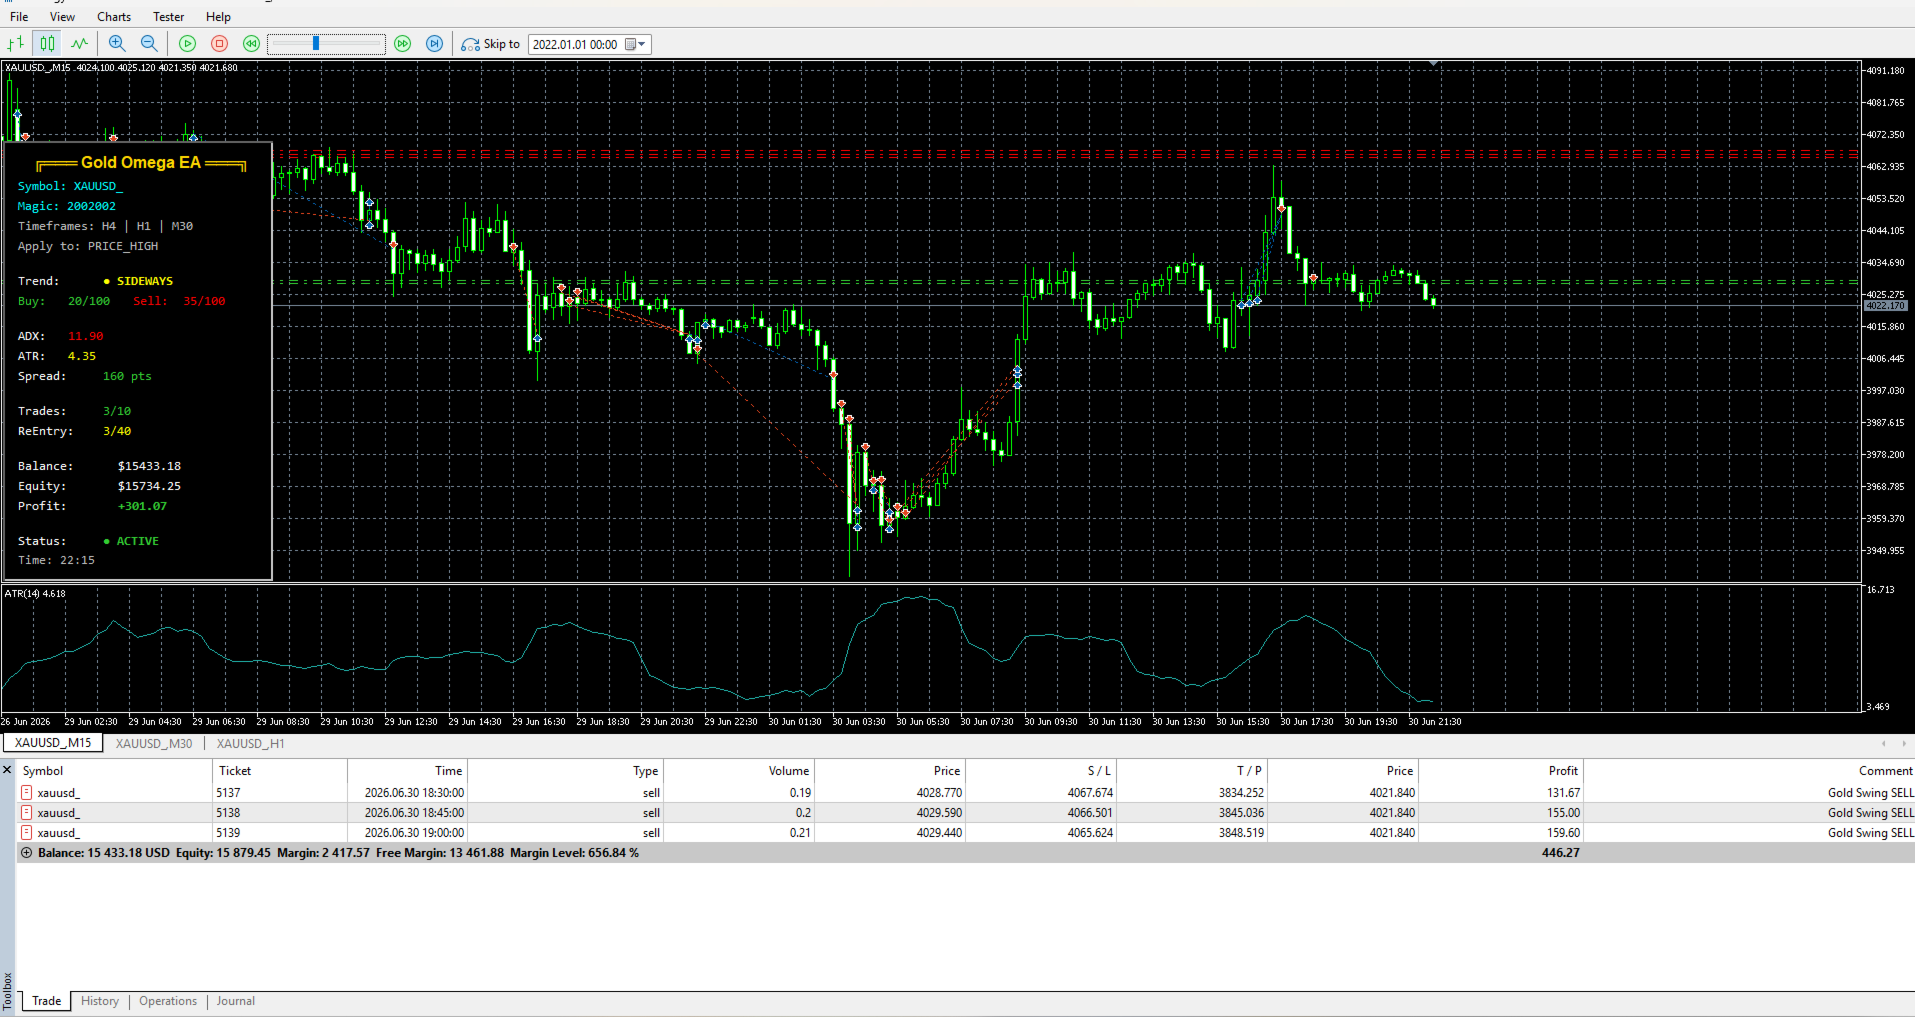Expand the Balance summary row
Screen dimensions: 1915x1017
[27, 853]
